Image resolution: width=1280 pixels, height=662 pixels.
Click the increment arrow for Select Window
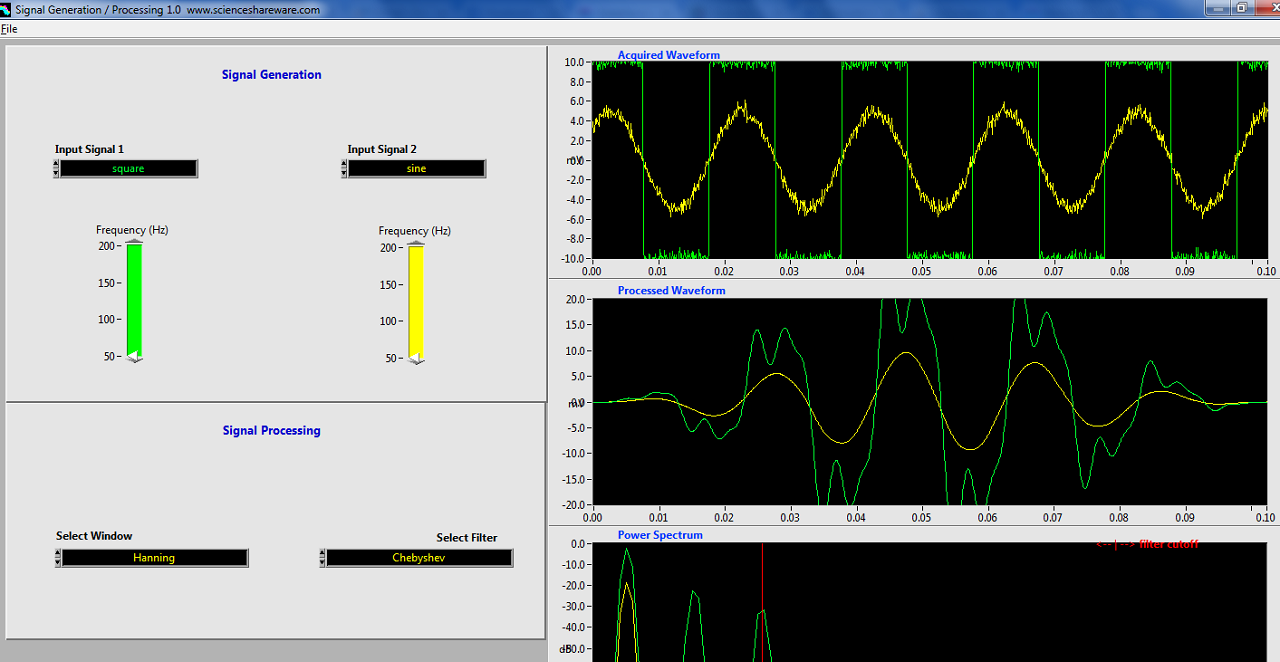(58, 553)
